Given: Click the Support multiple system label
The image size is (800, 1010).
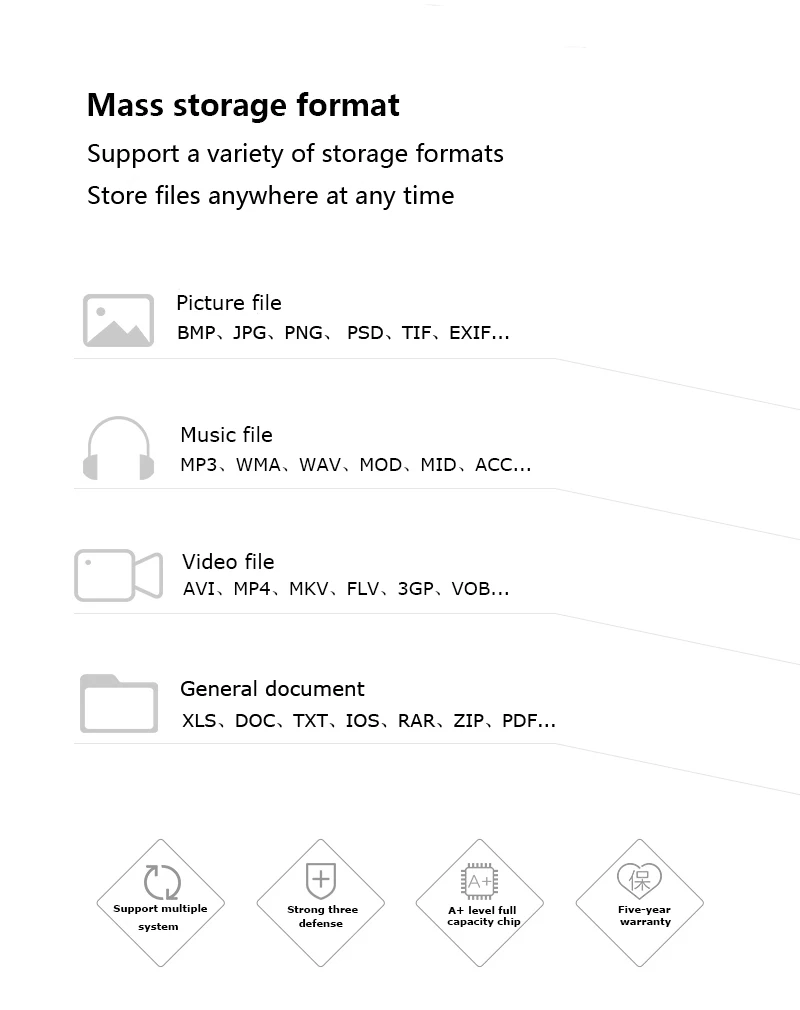Looking at the screenshot, I should (160, 917).
